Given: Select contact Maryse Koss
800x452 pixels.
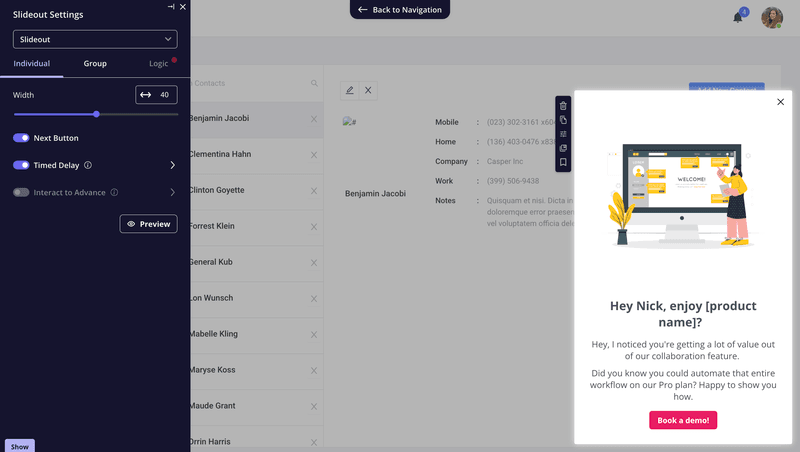Looking at the screenshot, I should 257,370.
